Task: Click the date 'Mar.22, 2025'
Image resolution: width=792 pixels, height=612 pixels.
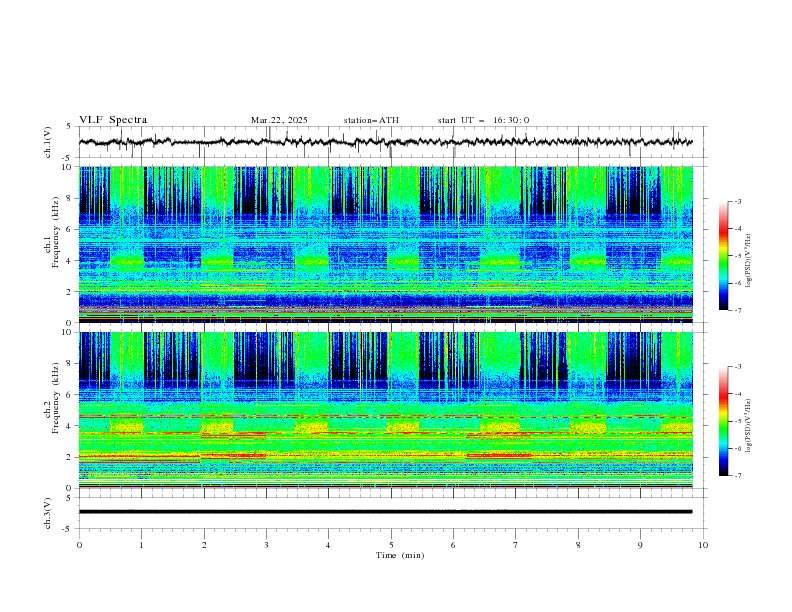Action: coord(279,120)
